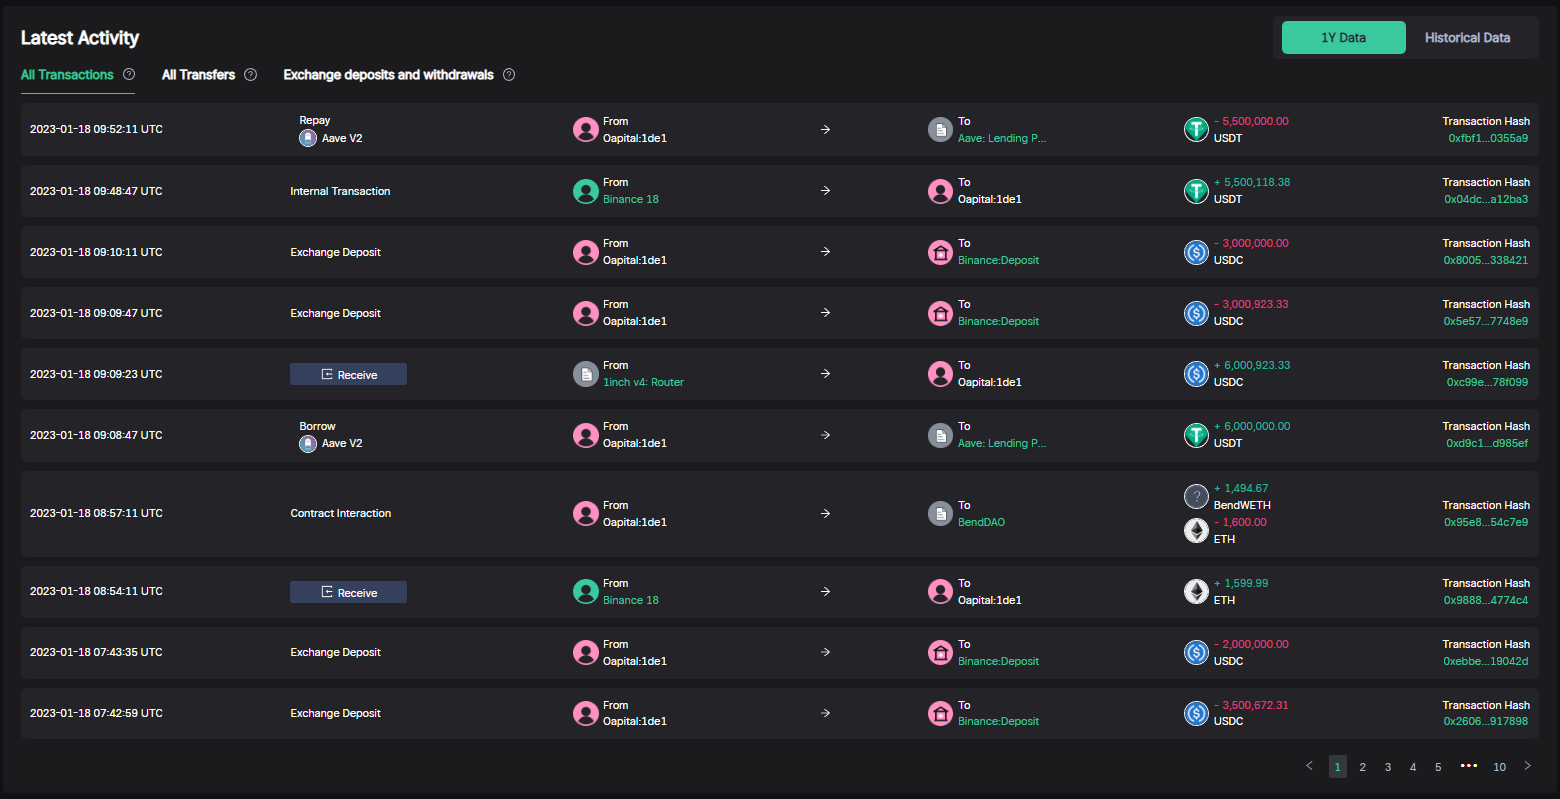Click USDT token icon for -5,500,000.00
The height and width of the screenshot is (799, 1560).
pyautogui.click(x=1196, y=129)
